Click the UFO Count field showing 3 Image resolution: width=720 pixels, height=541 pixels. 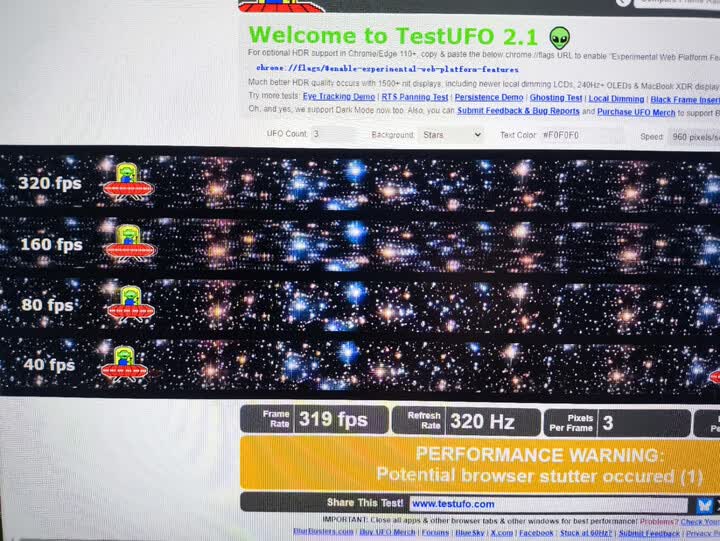pyautogui.click(x=334, y=134)
